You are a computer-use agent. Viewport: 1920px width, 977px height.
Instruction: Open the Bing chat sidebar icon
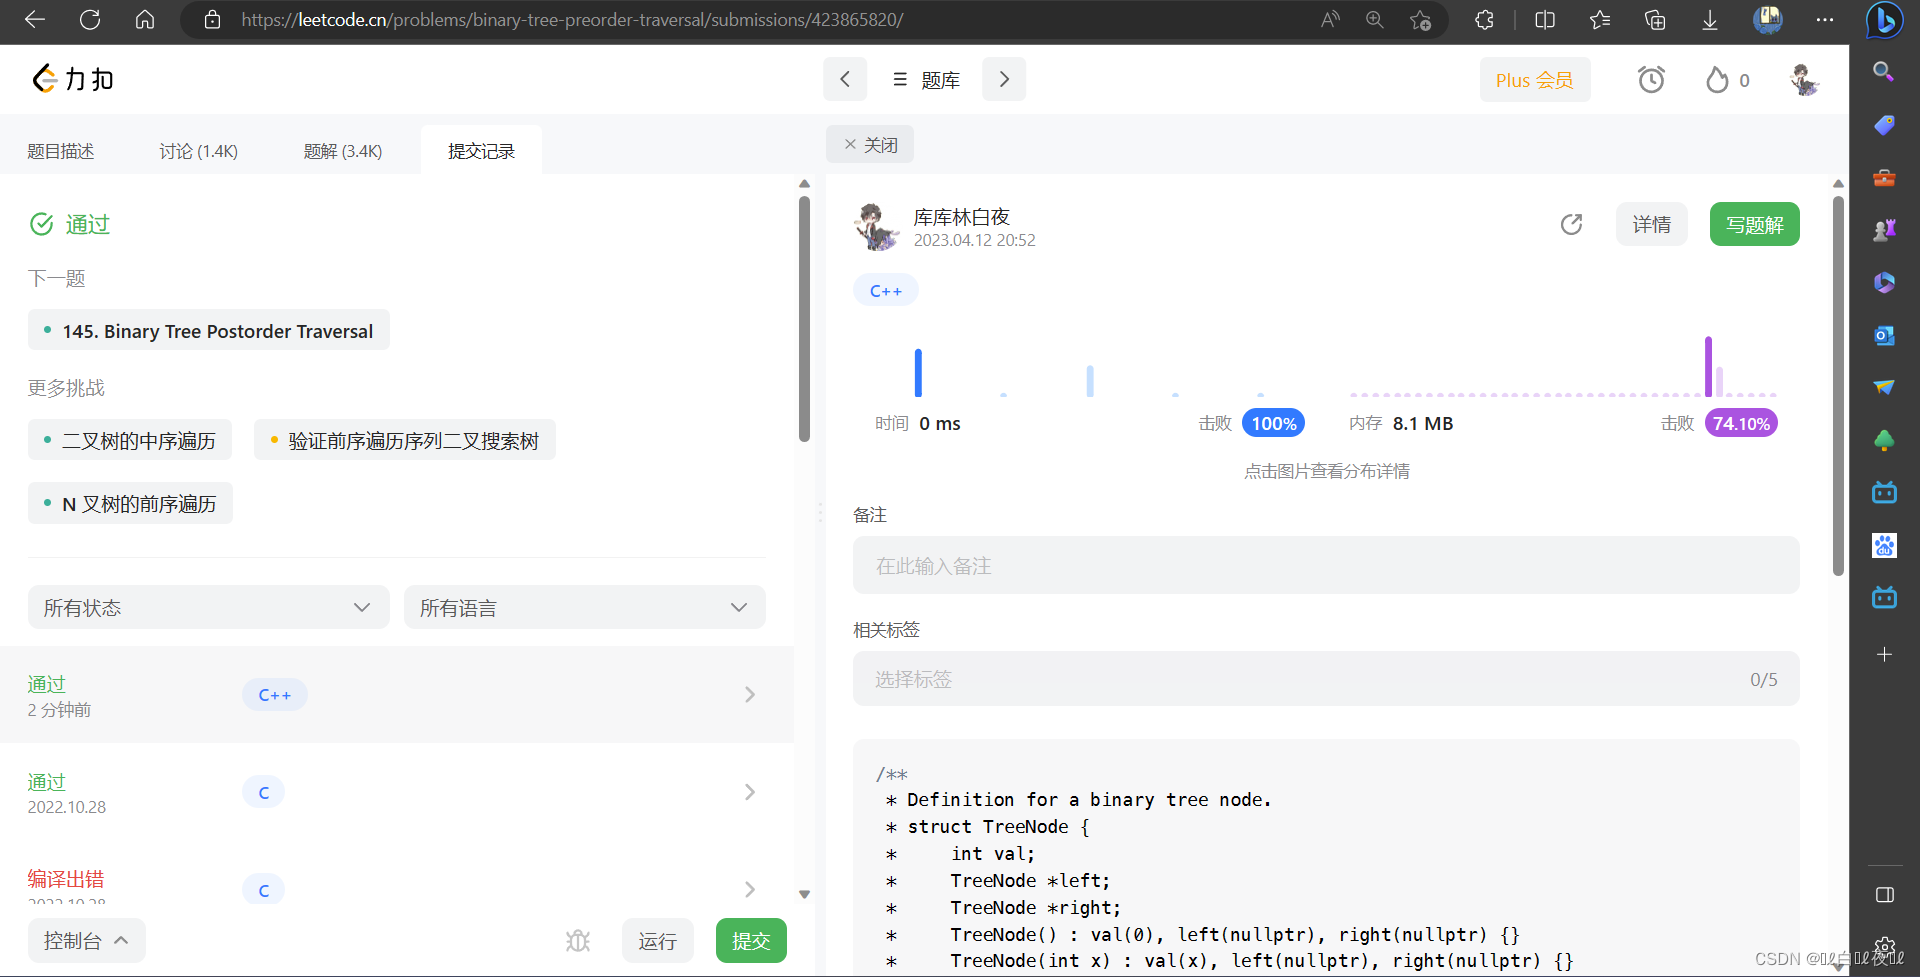(x=1884, y=20)
